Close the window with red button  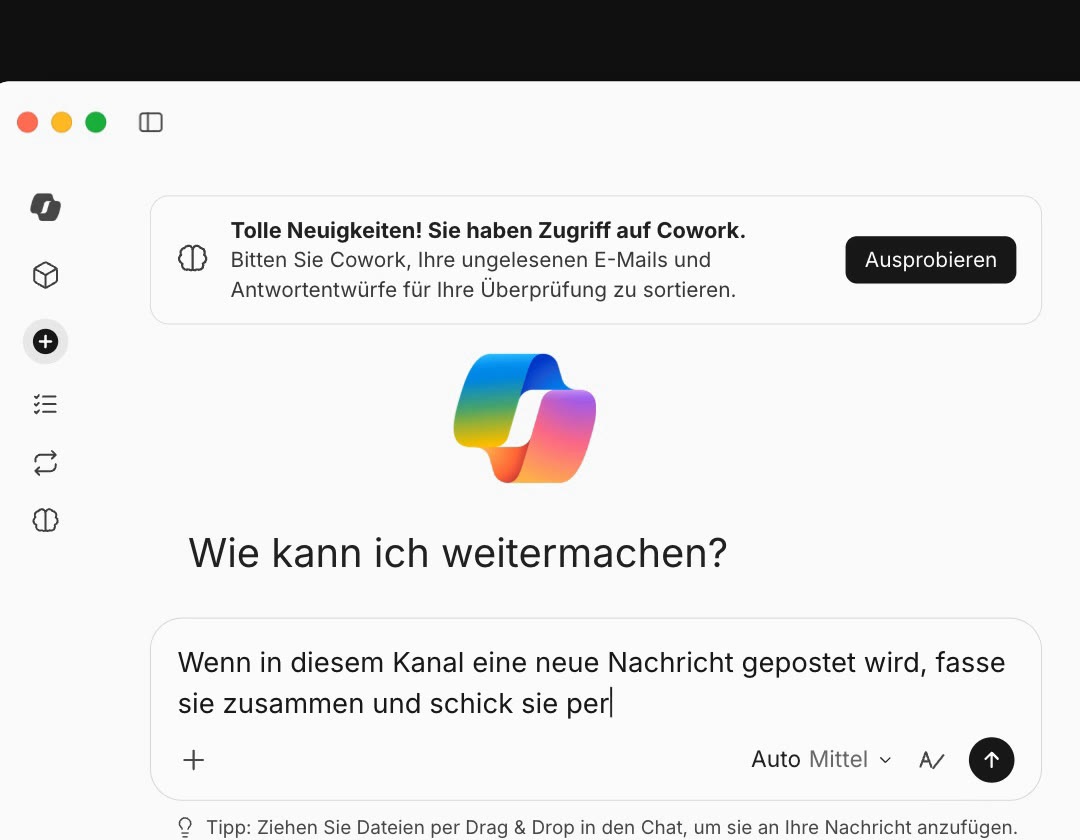tap(28, 123)
